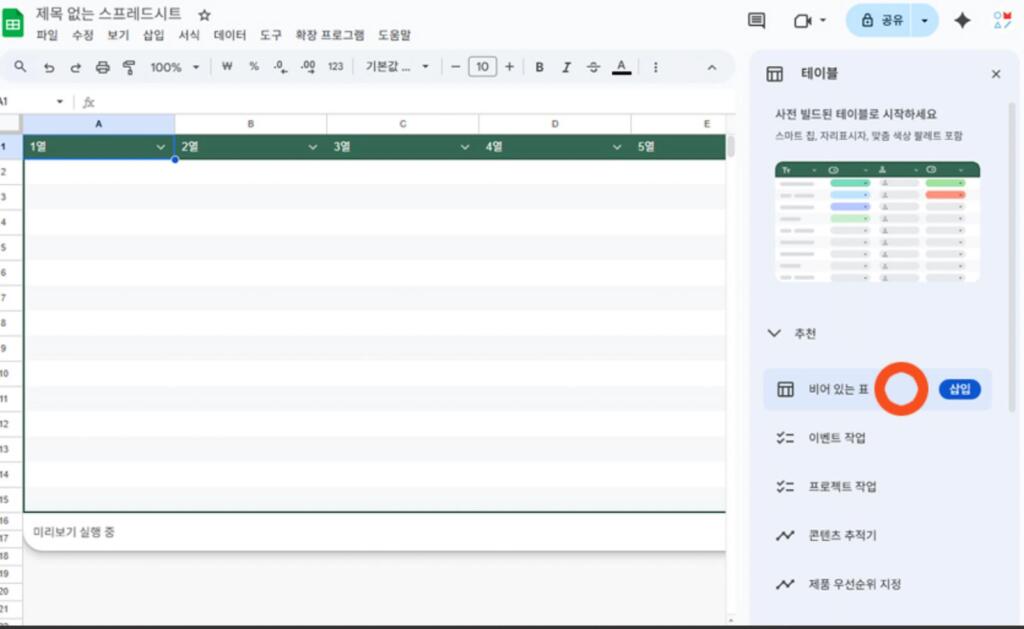Click the blue 삽입 button
The image size is (1024, 629).
(x=959, y=389)
